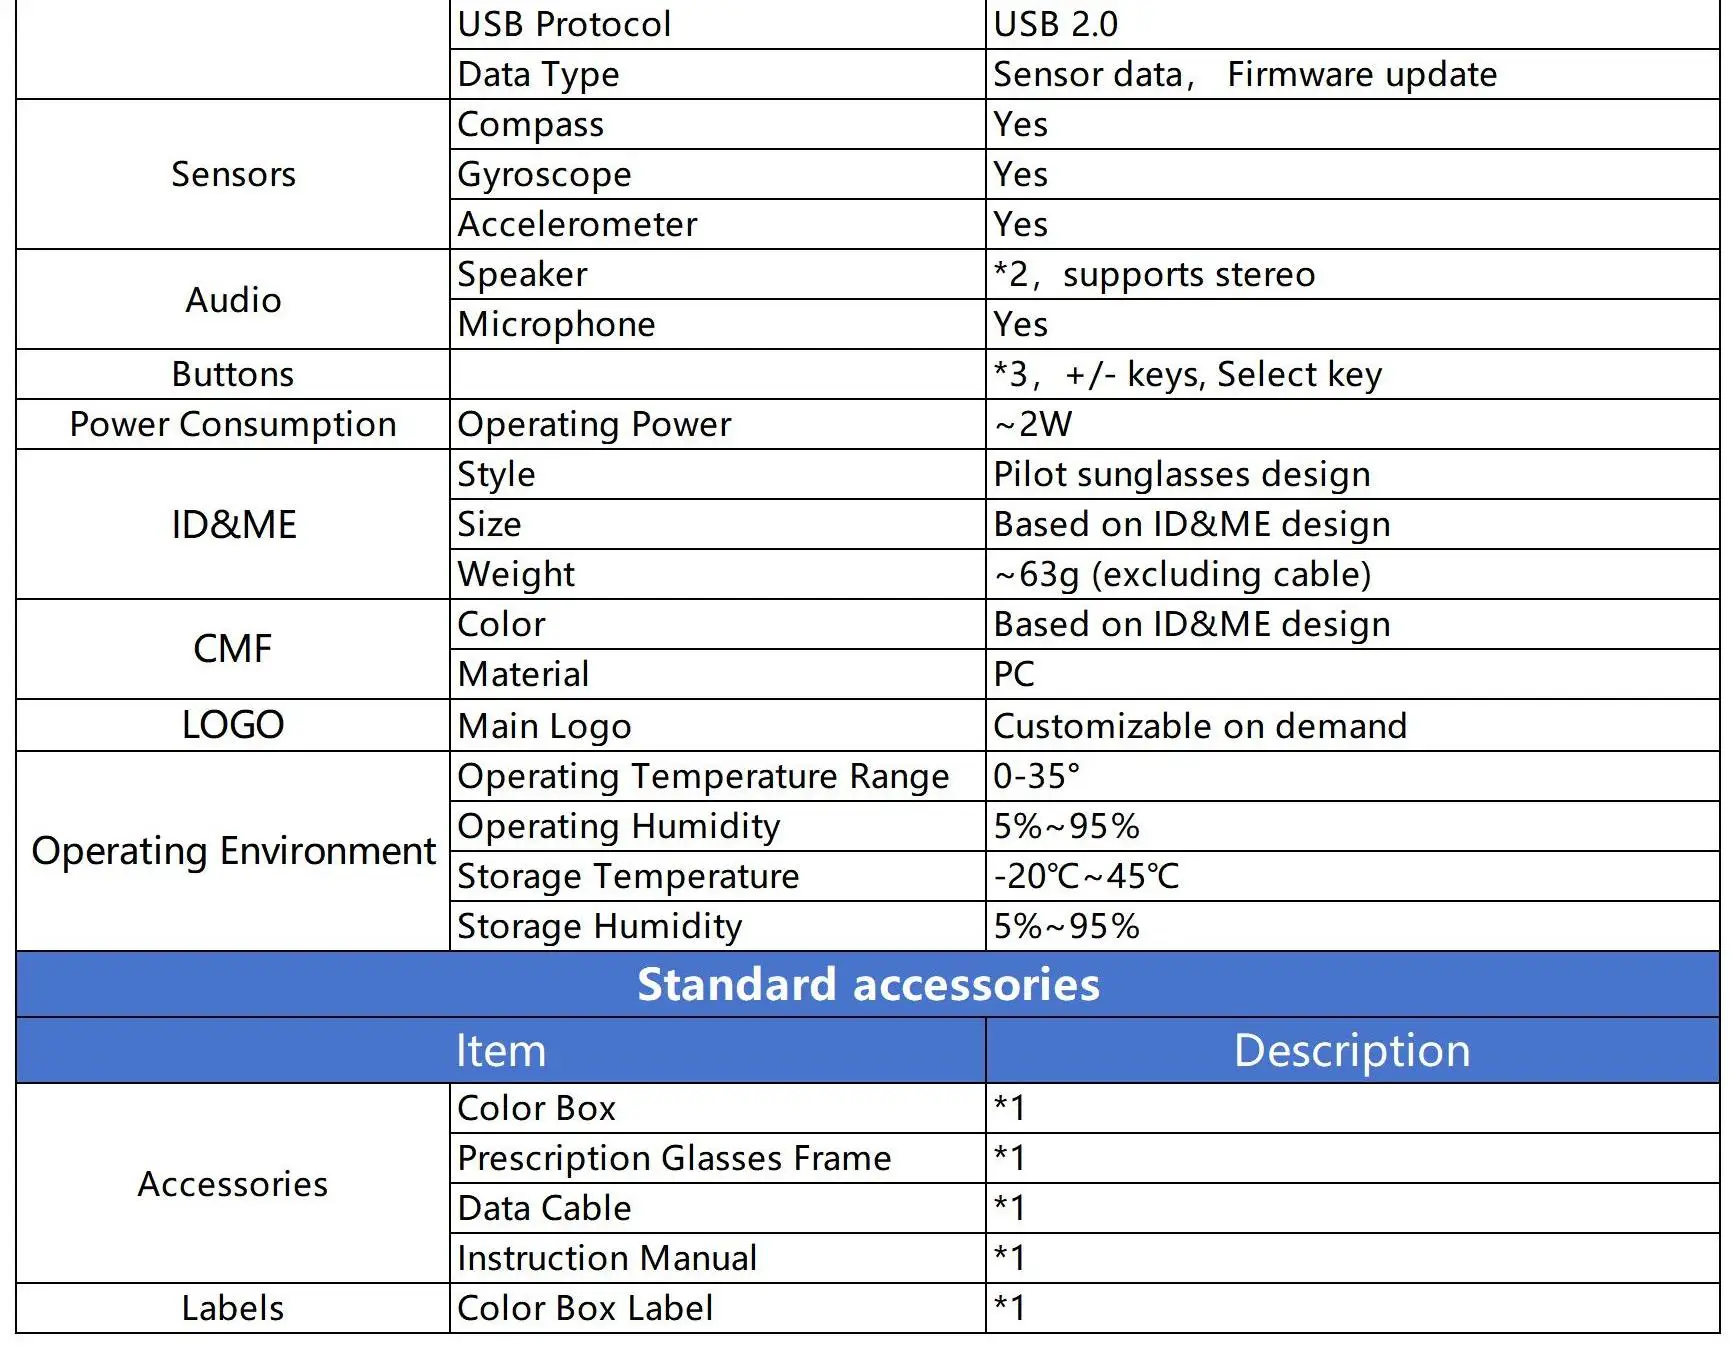Click the +/- keys, Select key cell
Screen dimensions: 1736x1349
pyautogui.click(x=1352, y=374)
